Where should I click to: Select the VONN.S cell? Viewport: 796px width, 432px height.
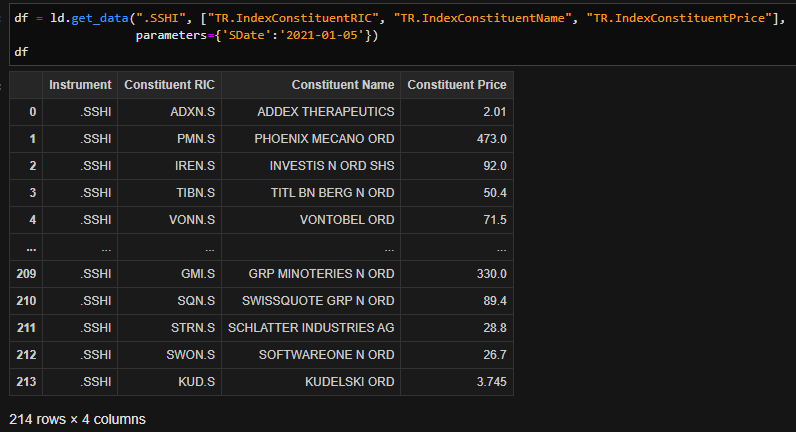click(x=170, y=220)
